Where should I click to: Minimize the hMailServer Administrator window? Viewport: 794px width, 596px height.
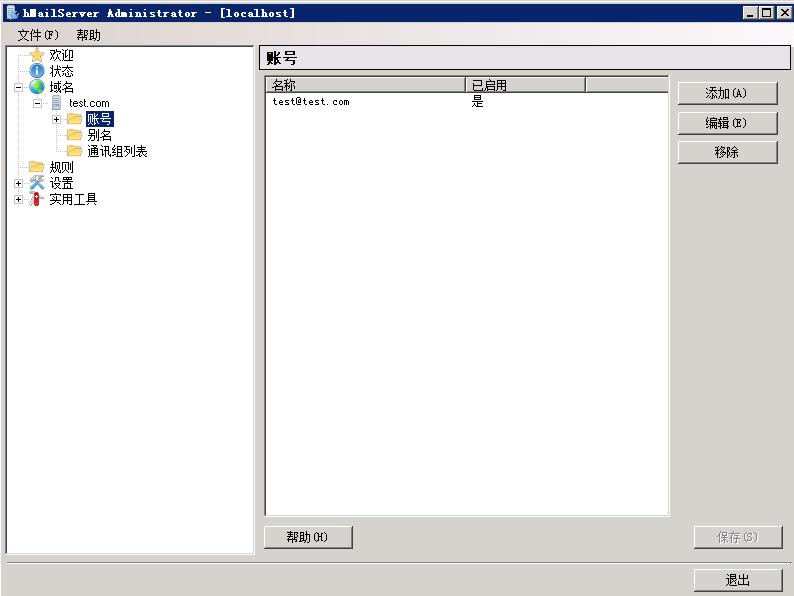(750, 13)
